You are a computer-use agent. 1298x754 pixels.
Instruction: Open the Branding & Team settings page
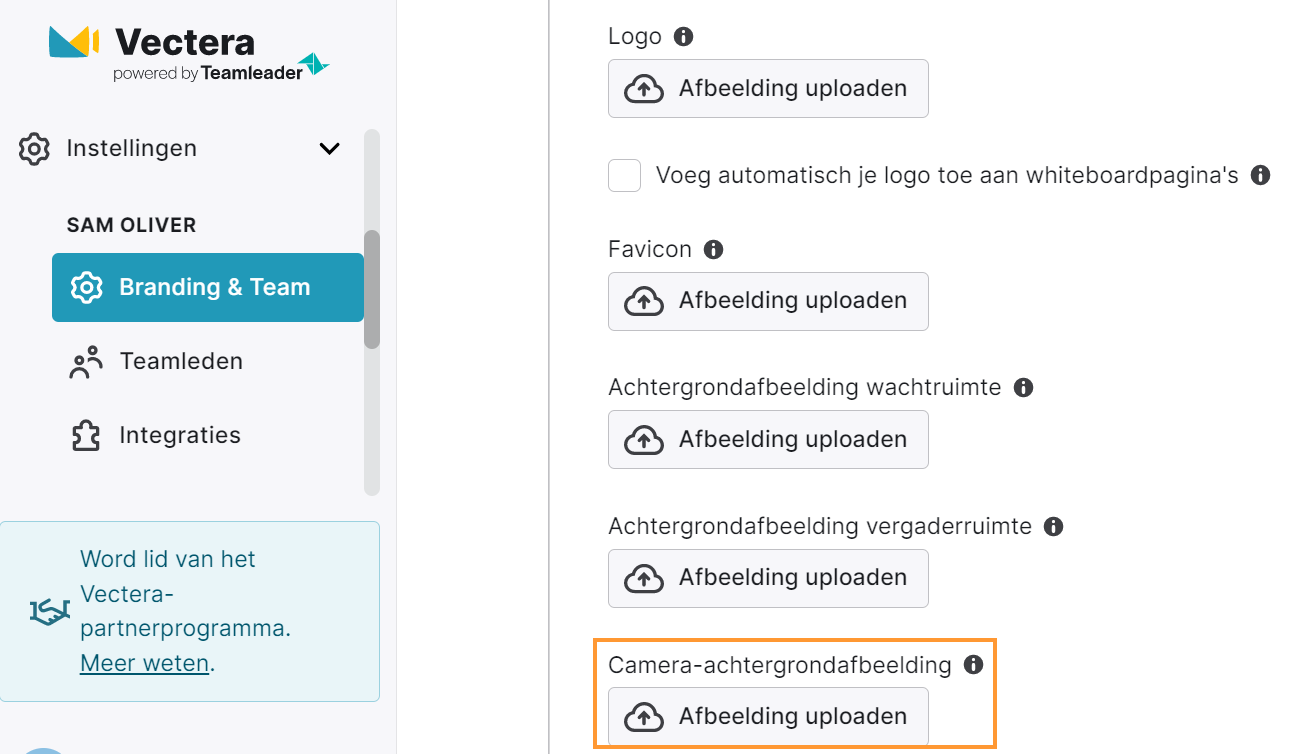tap(208, 287)
